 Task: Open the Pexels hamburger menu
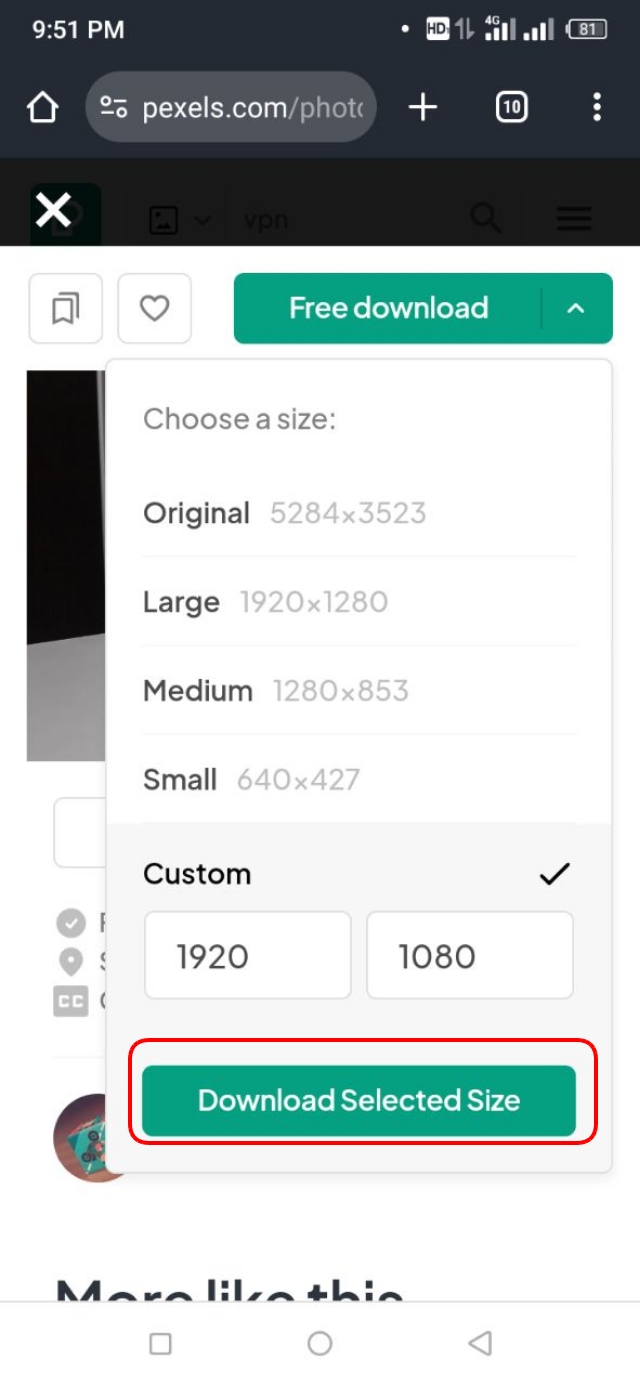coord(573,218)
